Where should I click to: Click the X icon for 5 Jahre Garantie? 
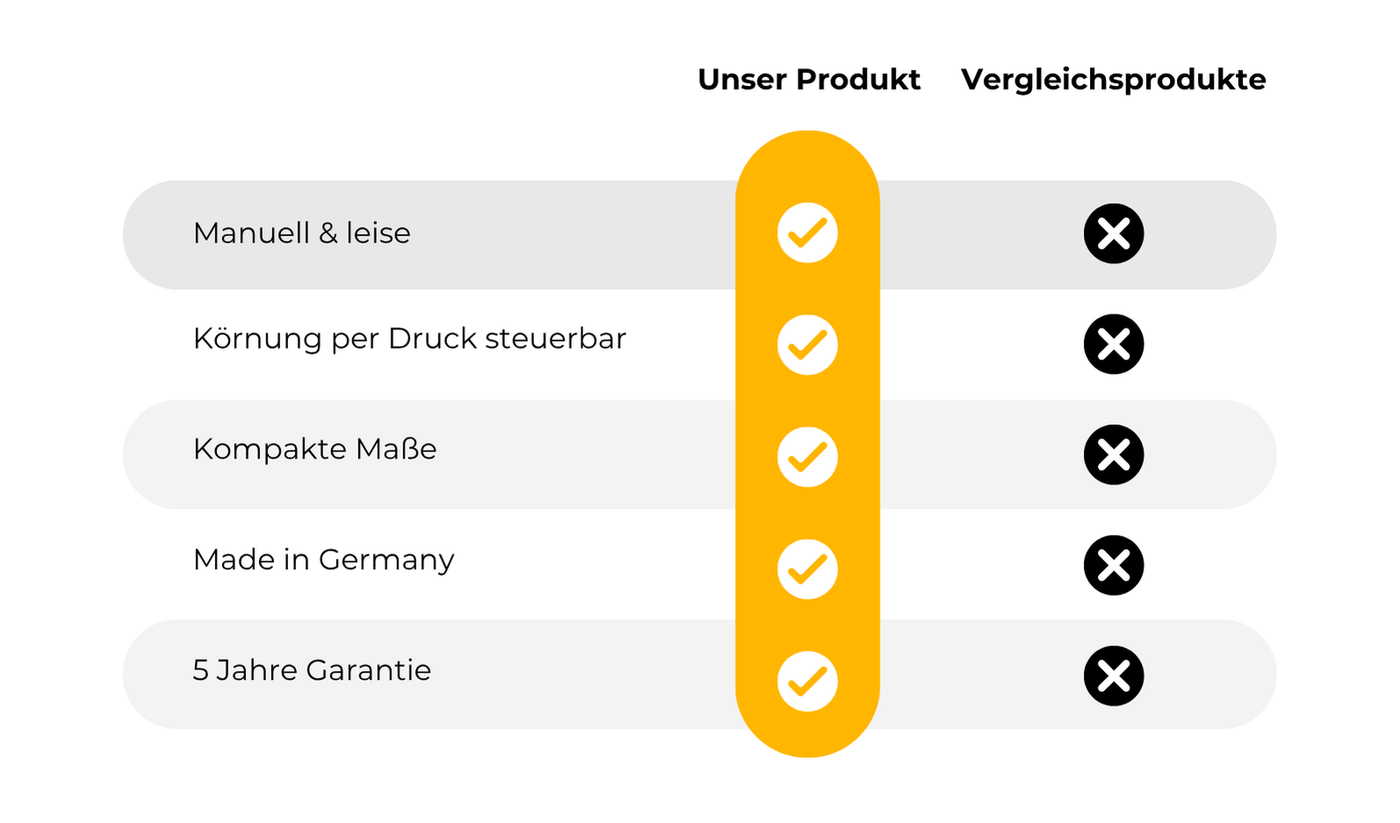1113,676
